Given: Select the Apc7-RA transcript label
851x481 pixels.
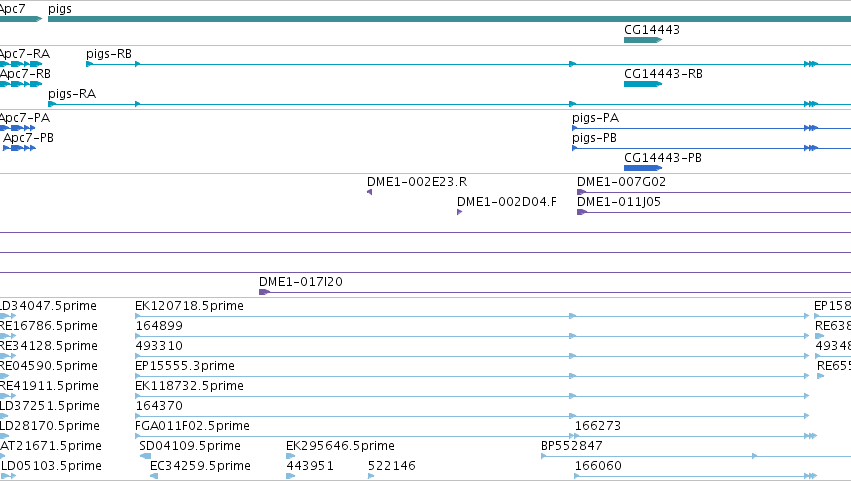Looking at the screenshot, I should click(x=25, y=54).
